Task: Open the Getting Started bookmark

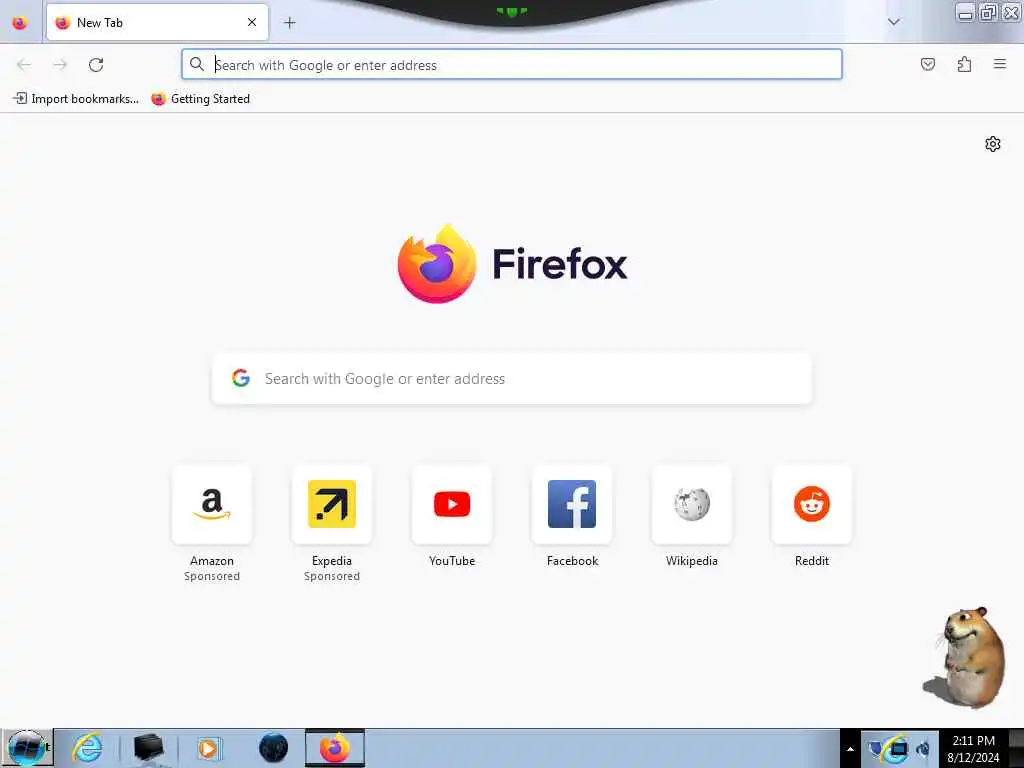Action: pyautogui.click(x=201, y=99)
